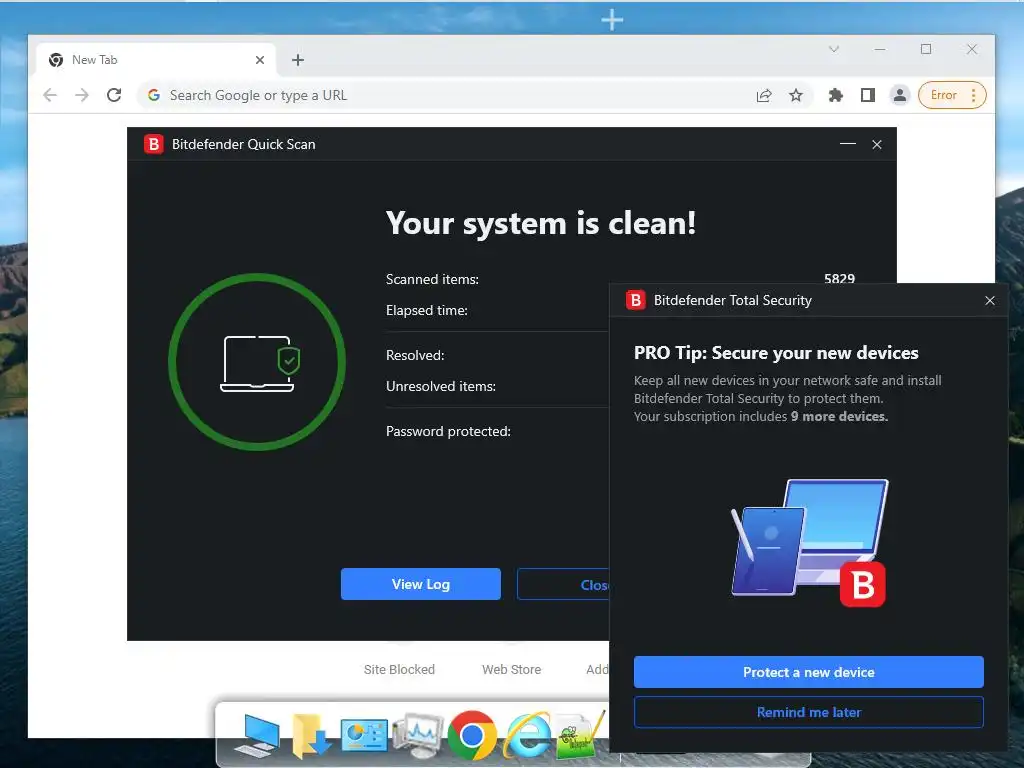Image resolution: width=1024 pixels, height=768 pixels.
Task: Open the downloads folder dock icon
Action: [310, 735]
